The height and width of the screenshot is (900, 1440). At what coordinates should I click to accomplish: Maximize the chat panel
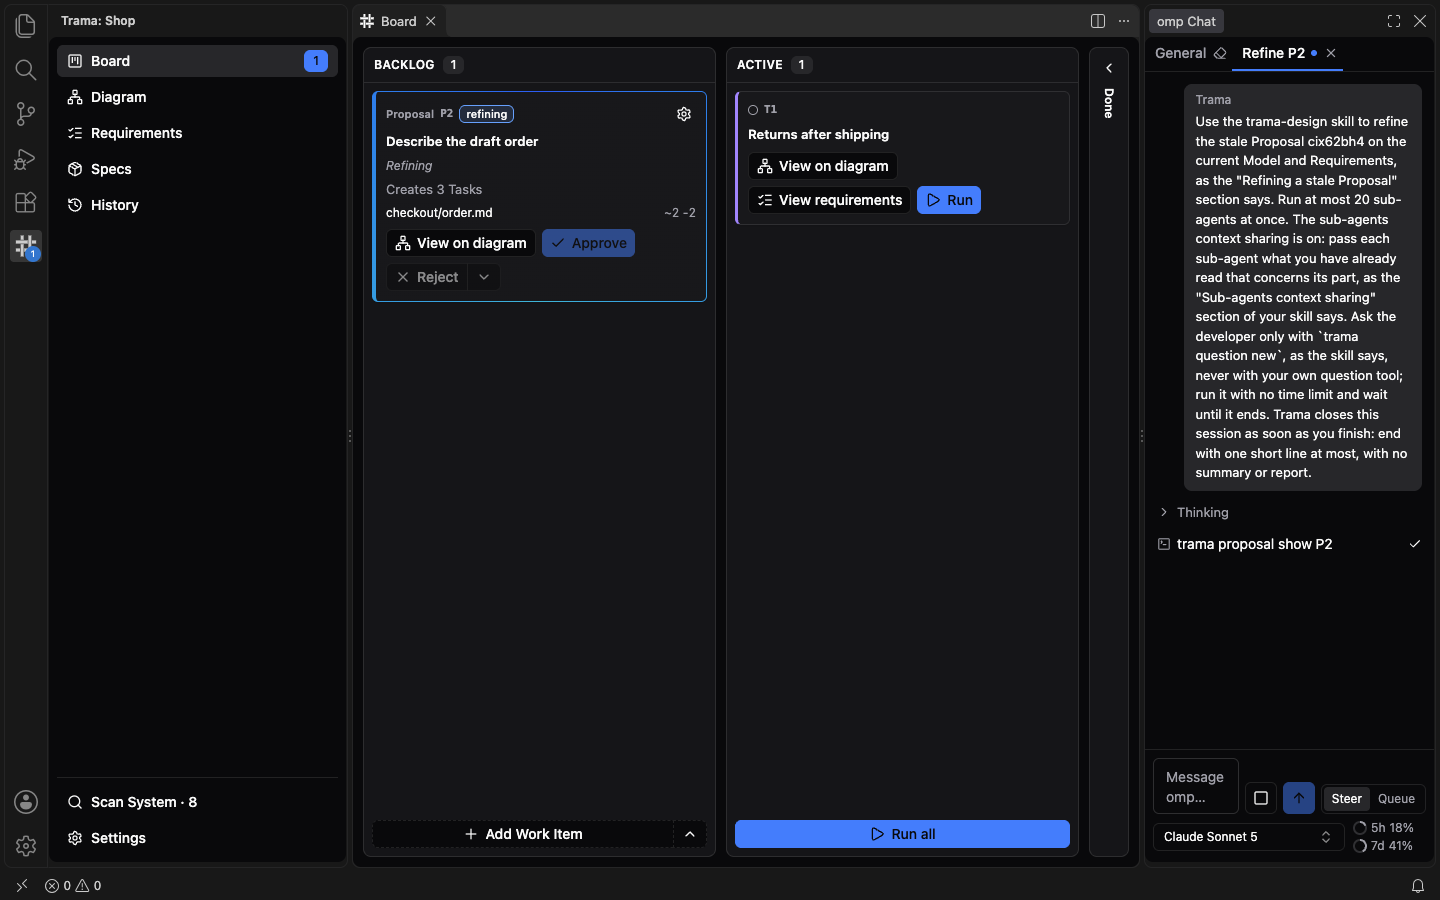coord(1394,21)
